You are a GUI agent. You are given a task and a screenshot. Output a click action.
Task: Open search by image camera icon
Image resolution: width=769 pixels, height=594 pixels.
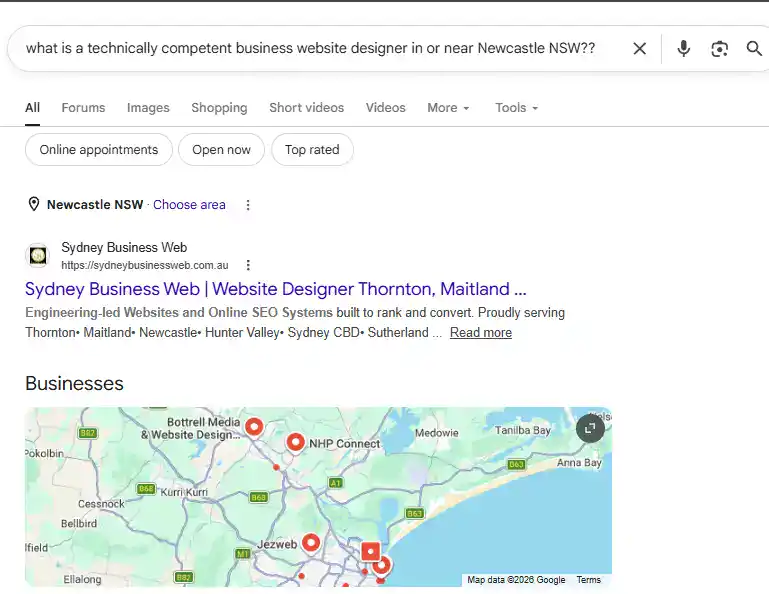coord(719,49)
